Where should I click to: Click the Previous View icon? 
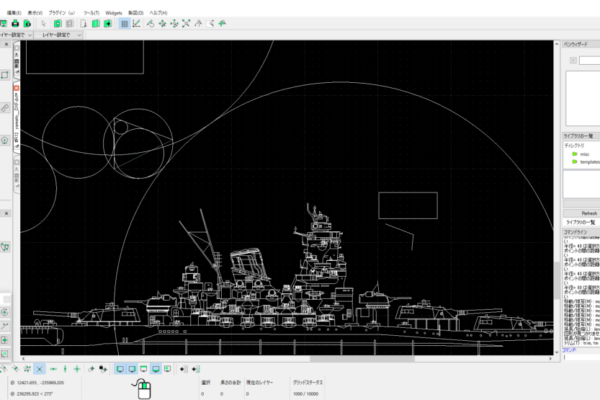point(198,24)
